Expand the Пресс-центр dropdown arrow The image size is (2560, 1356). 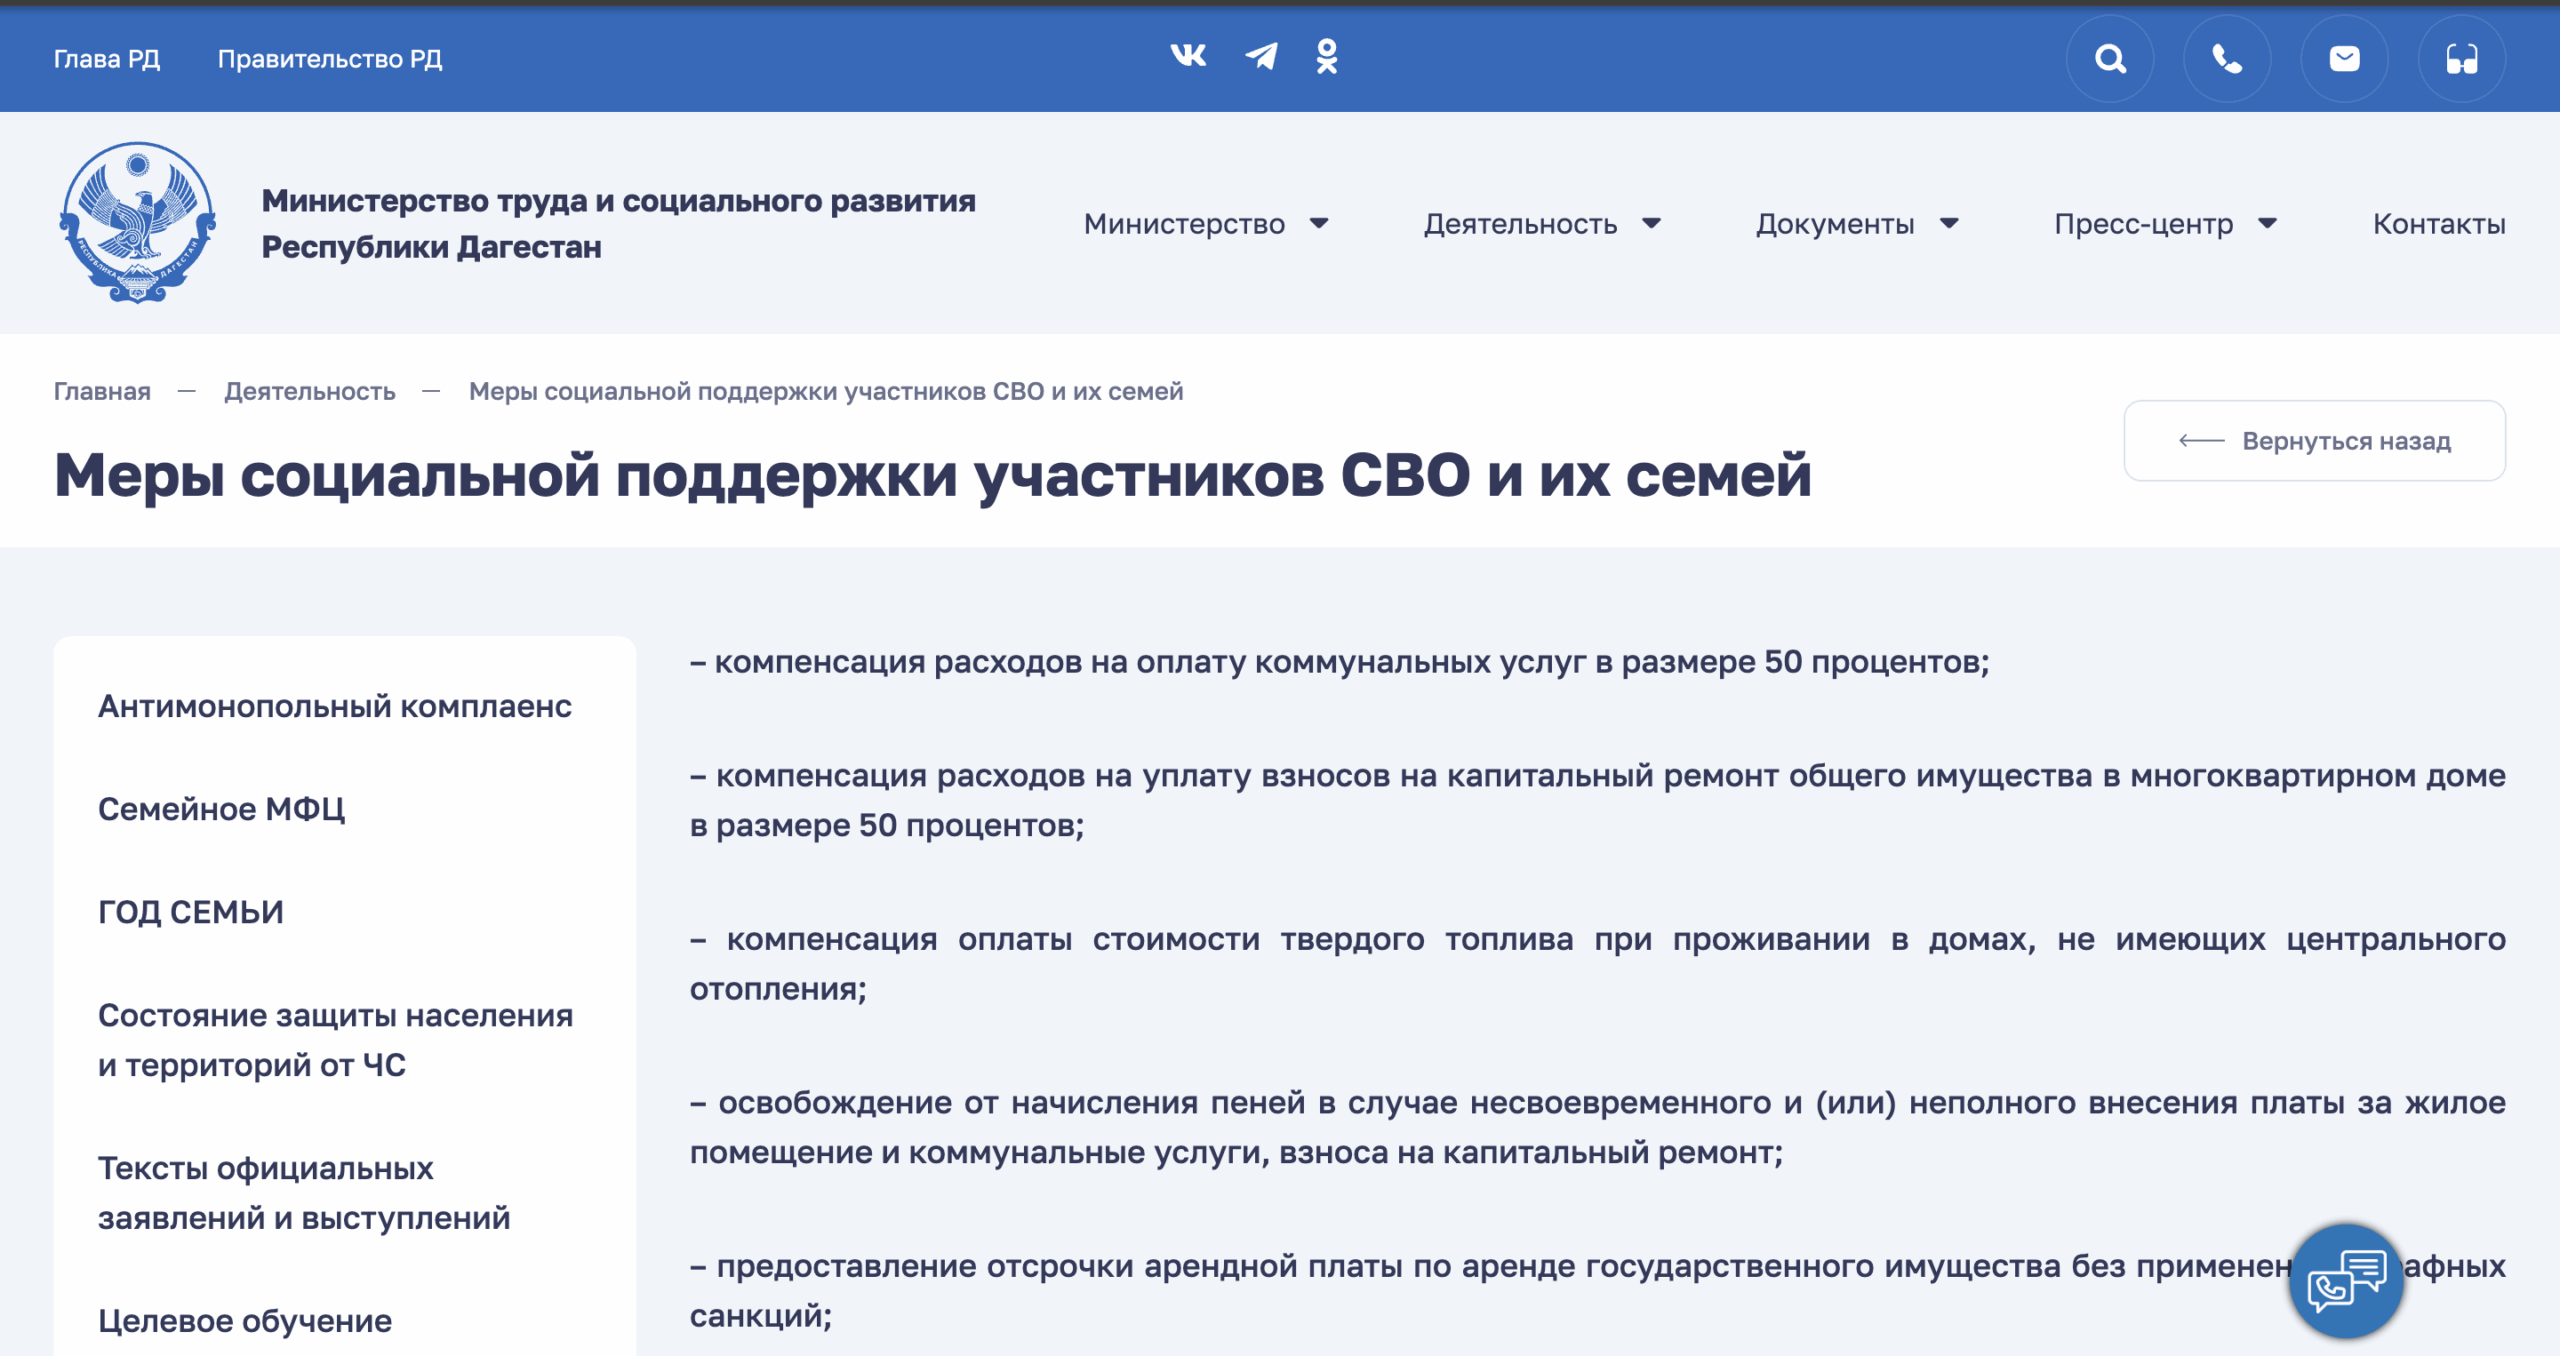2268,223
